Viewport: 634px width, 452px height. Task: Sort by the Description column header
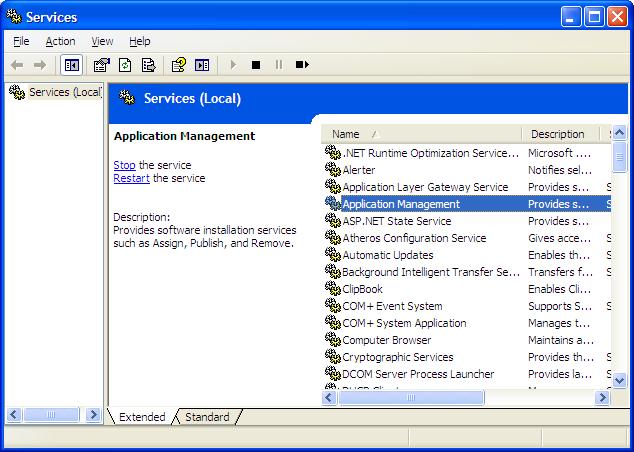[x=560, y=134]
